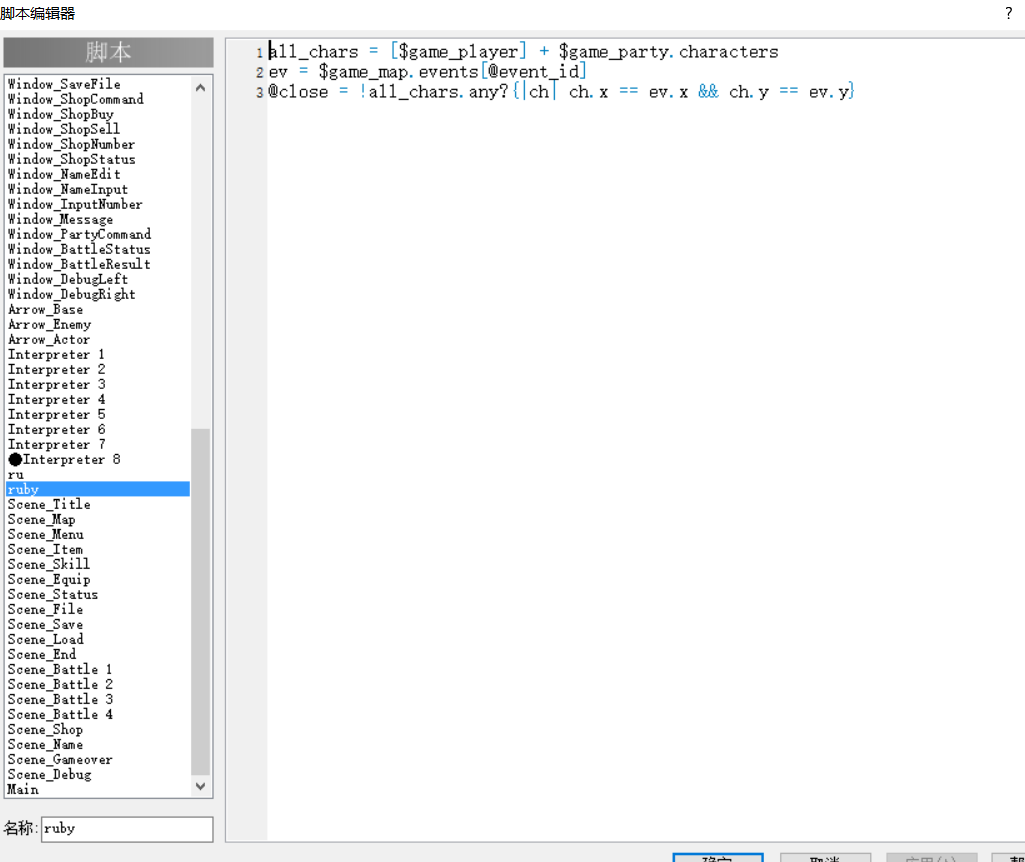Click line 3 of the code editor
The image size is (1025, 862).
coord(561,92)
